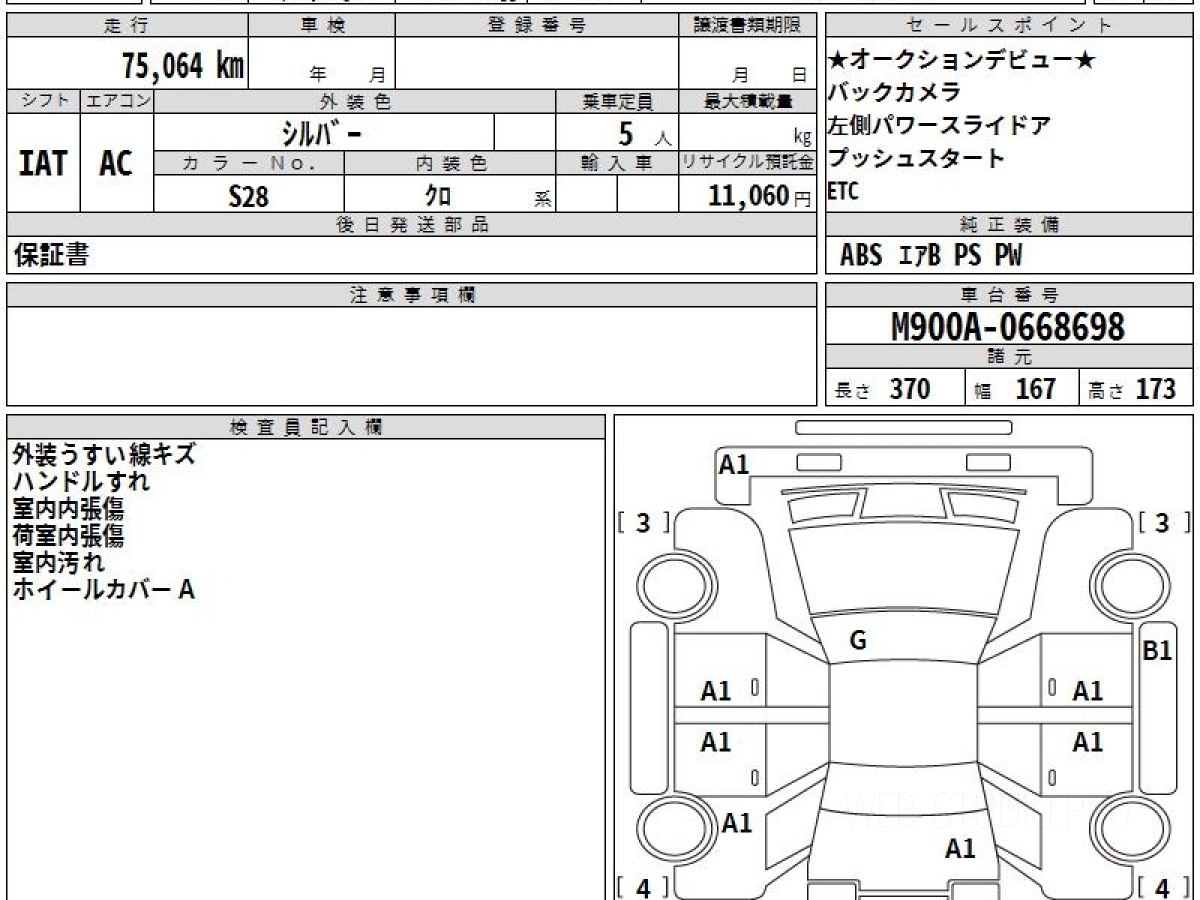The width and height of the screenshot is (1200, 900).
Task: Click the 内装色 header
Action: [x=450, y=163]
